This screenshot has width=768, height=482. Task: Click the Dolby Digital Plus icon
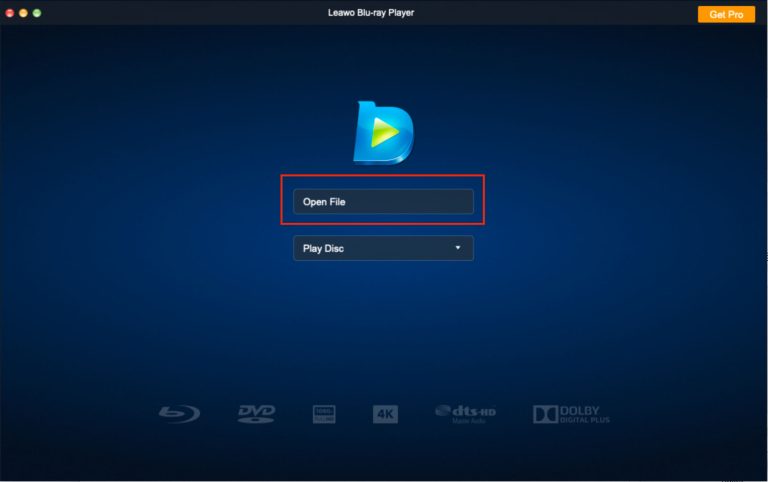click(571, 414)
